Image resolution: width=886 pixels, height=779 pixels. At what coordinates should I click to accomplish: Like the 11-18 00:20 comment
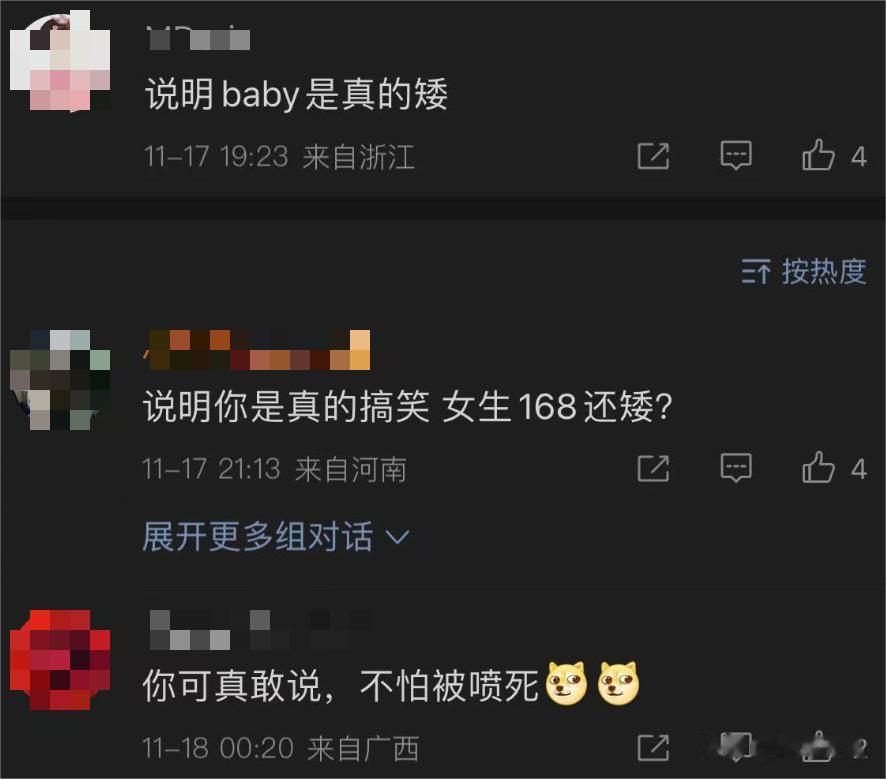(x=818, y=746)
